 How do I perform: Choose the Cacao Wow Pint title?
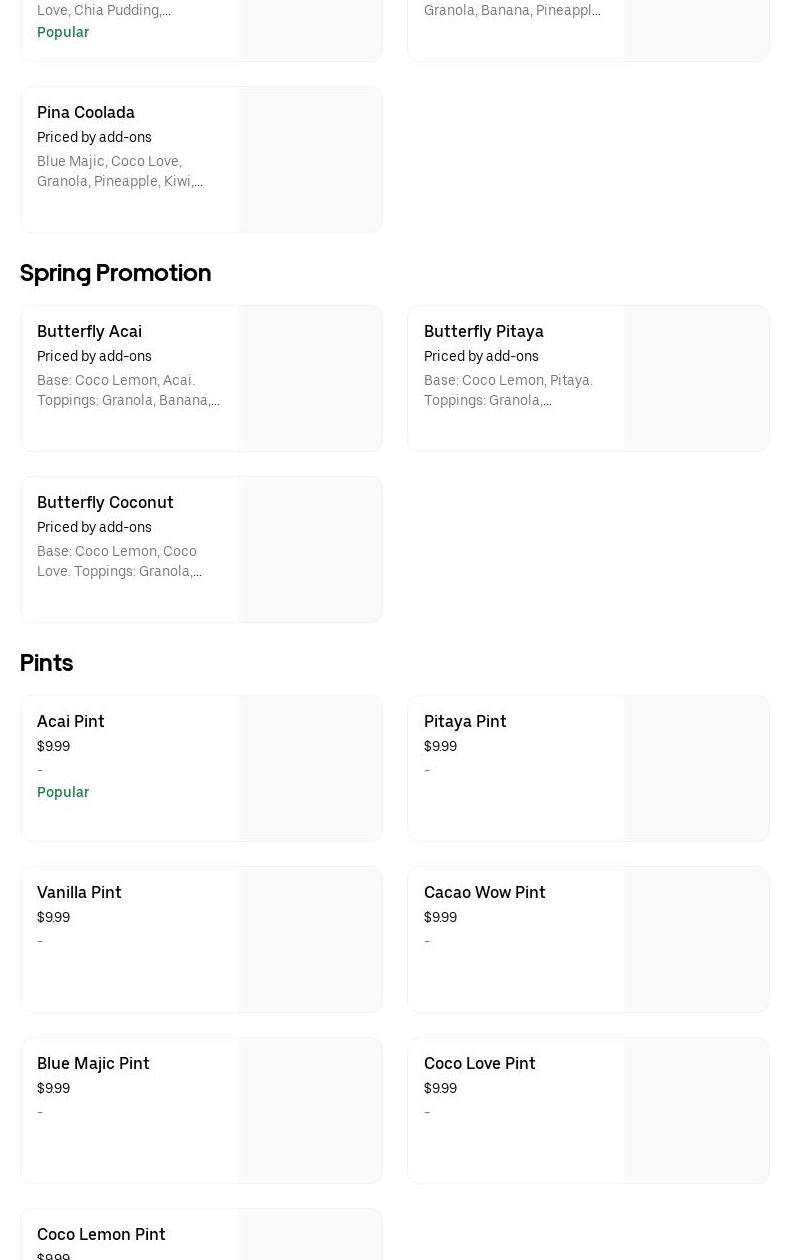tap(484, 892)
